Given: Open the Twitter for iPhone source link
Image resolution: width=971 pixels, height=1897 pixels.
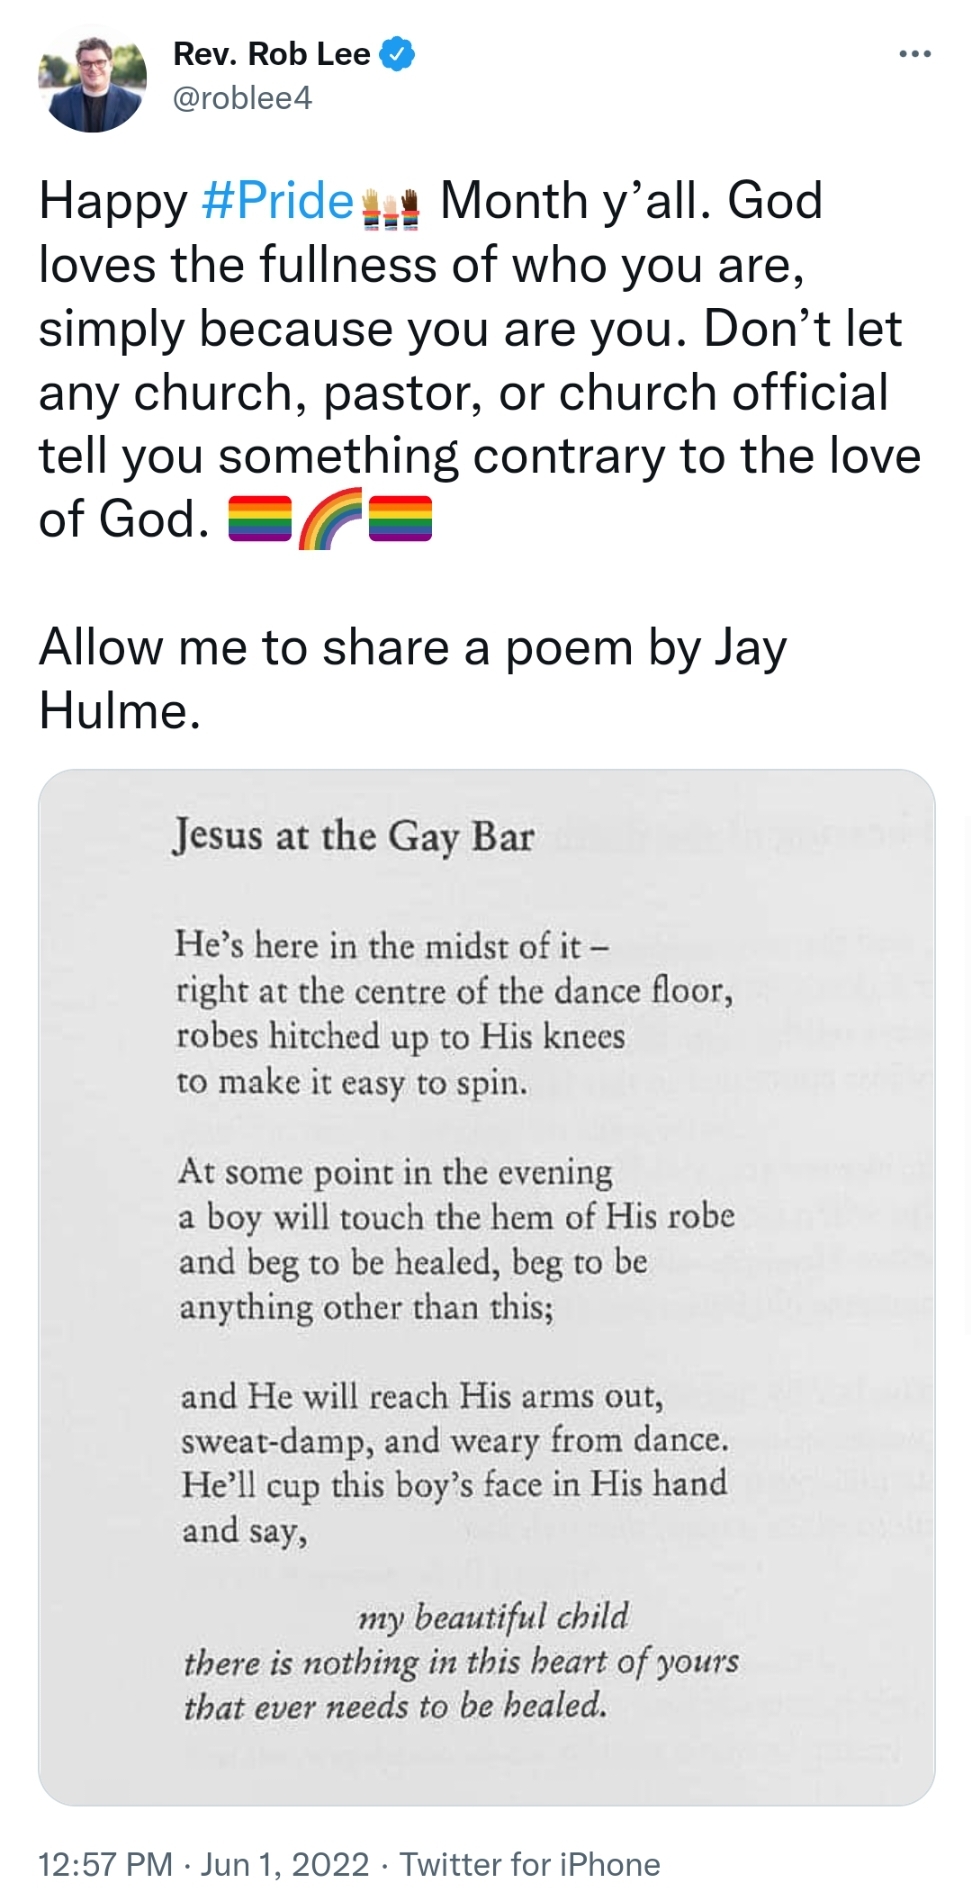Looking at the screenshot, I should 530,1864.
